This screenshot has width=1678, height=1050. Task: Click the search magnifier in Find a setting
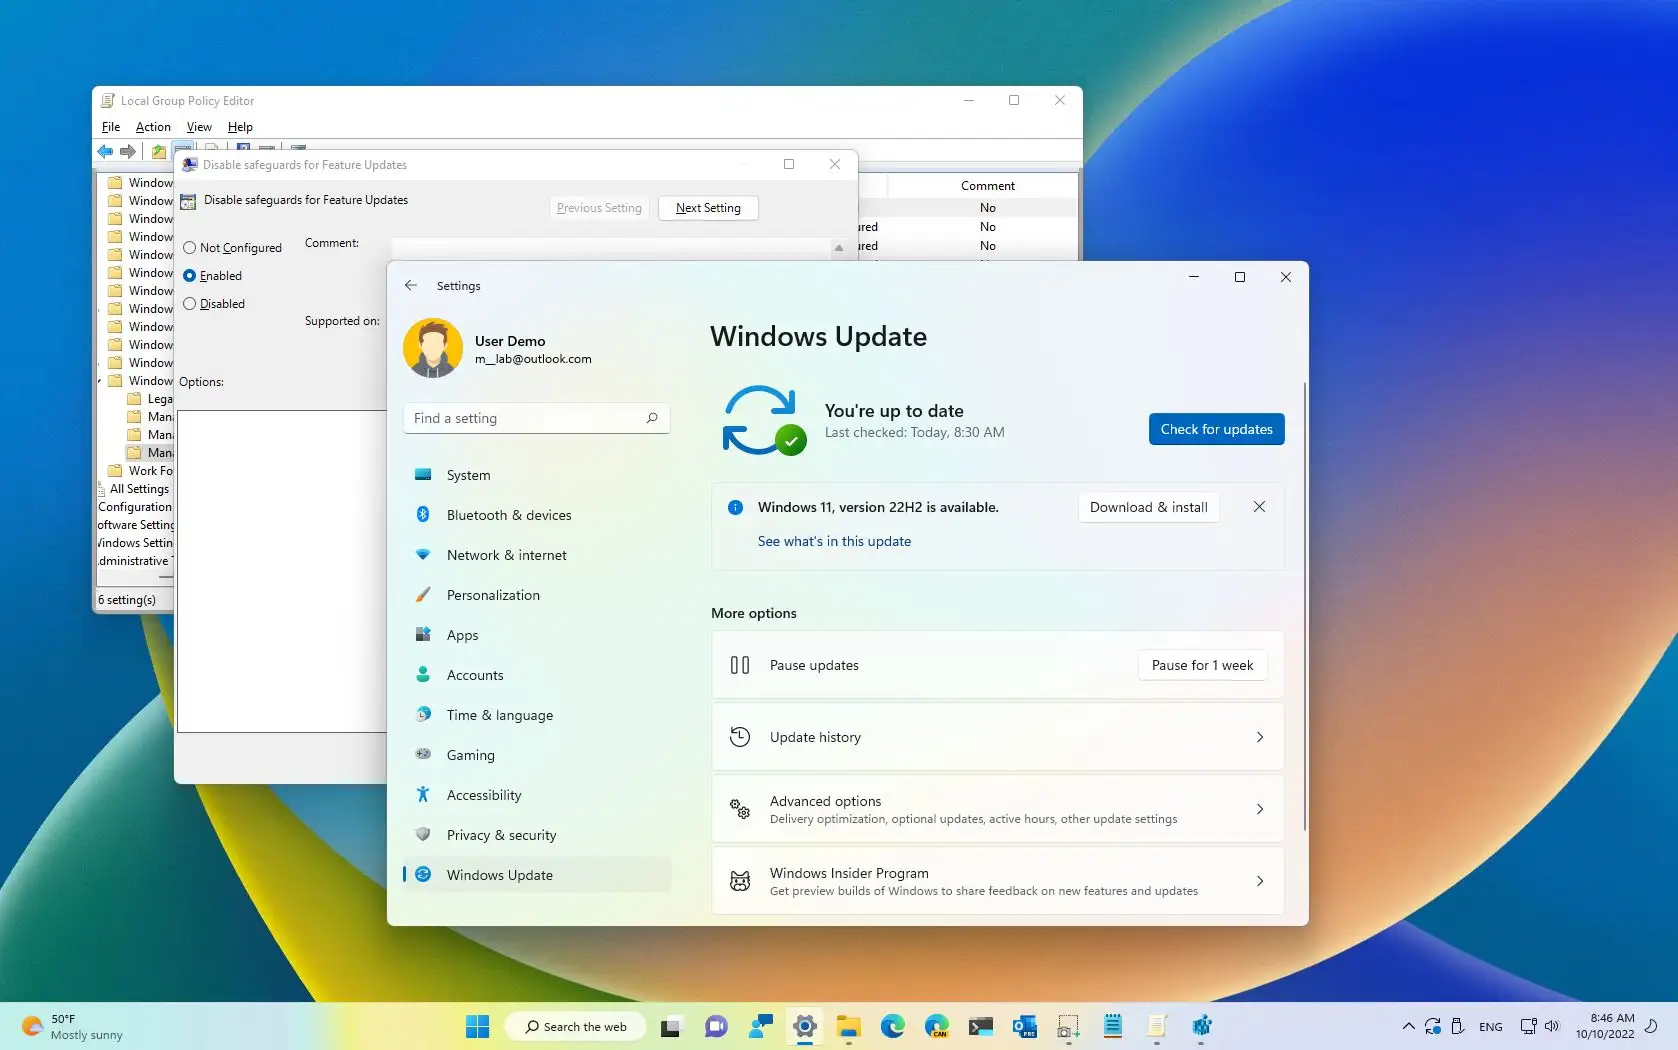(x=652, y=418)
